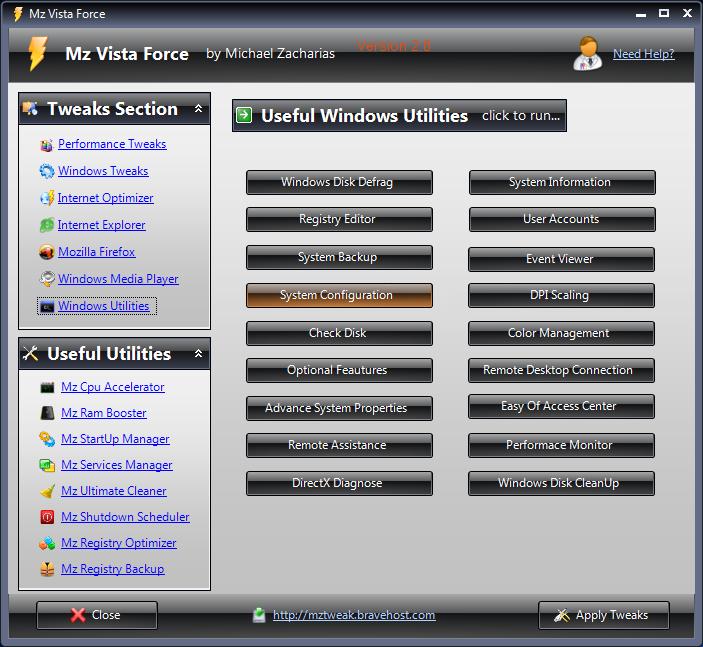
Task: Visit the mztweak.bravehost.com link
Action: (353, 615)
